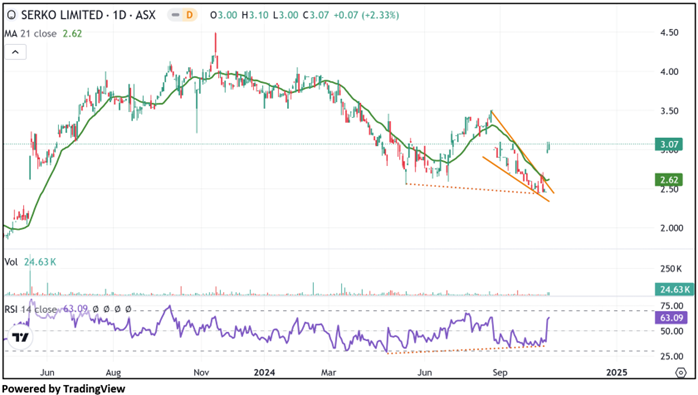Click the Mar time axis label
Viewport: 698px width, 395px height.
tap(329, 372)
